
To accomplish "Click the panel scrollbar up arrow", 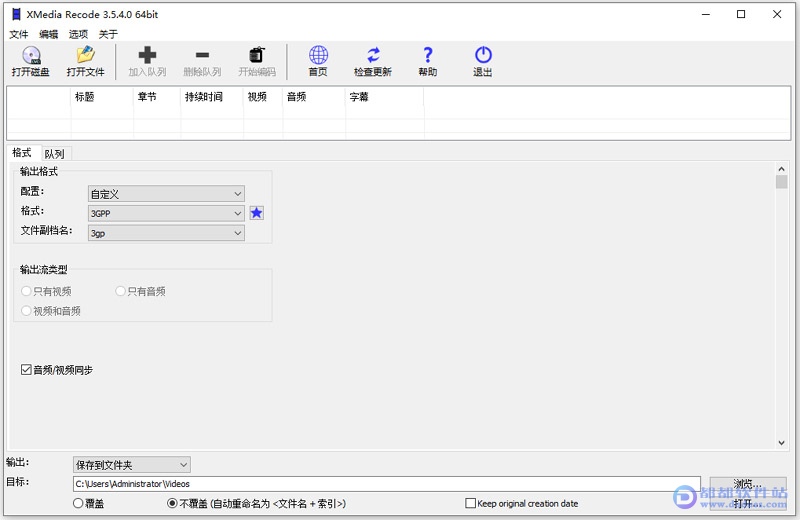I will pyautogui.click(x=781, y=169).
